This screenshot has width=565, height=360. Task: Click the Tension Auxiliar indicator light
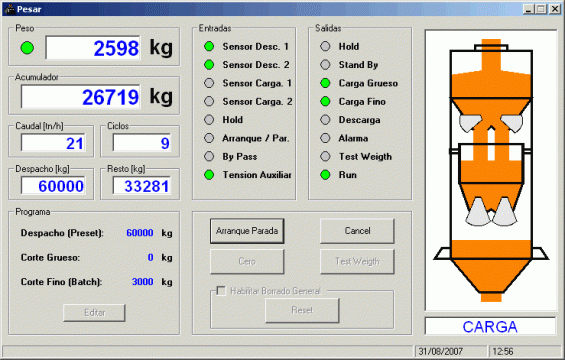pos(209,175)
